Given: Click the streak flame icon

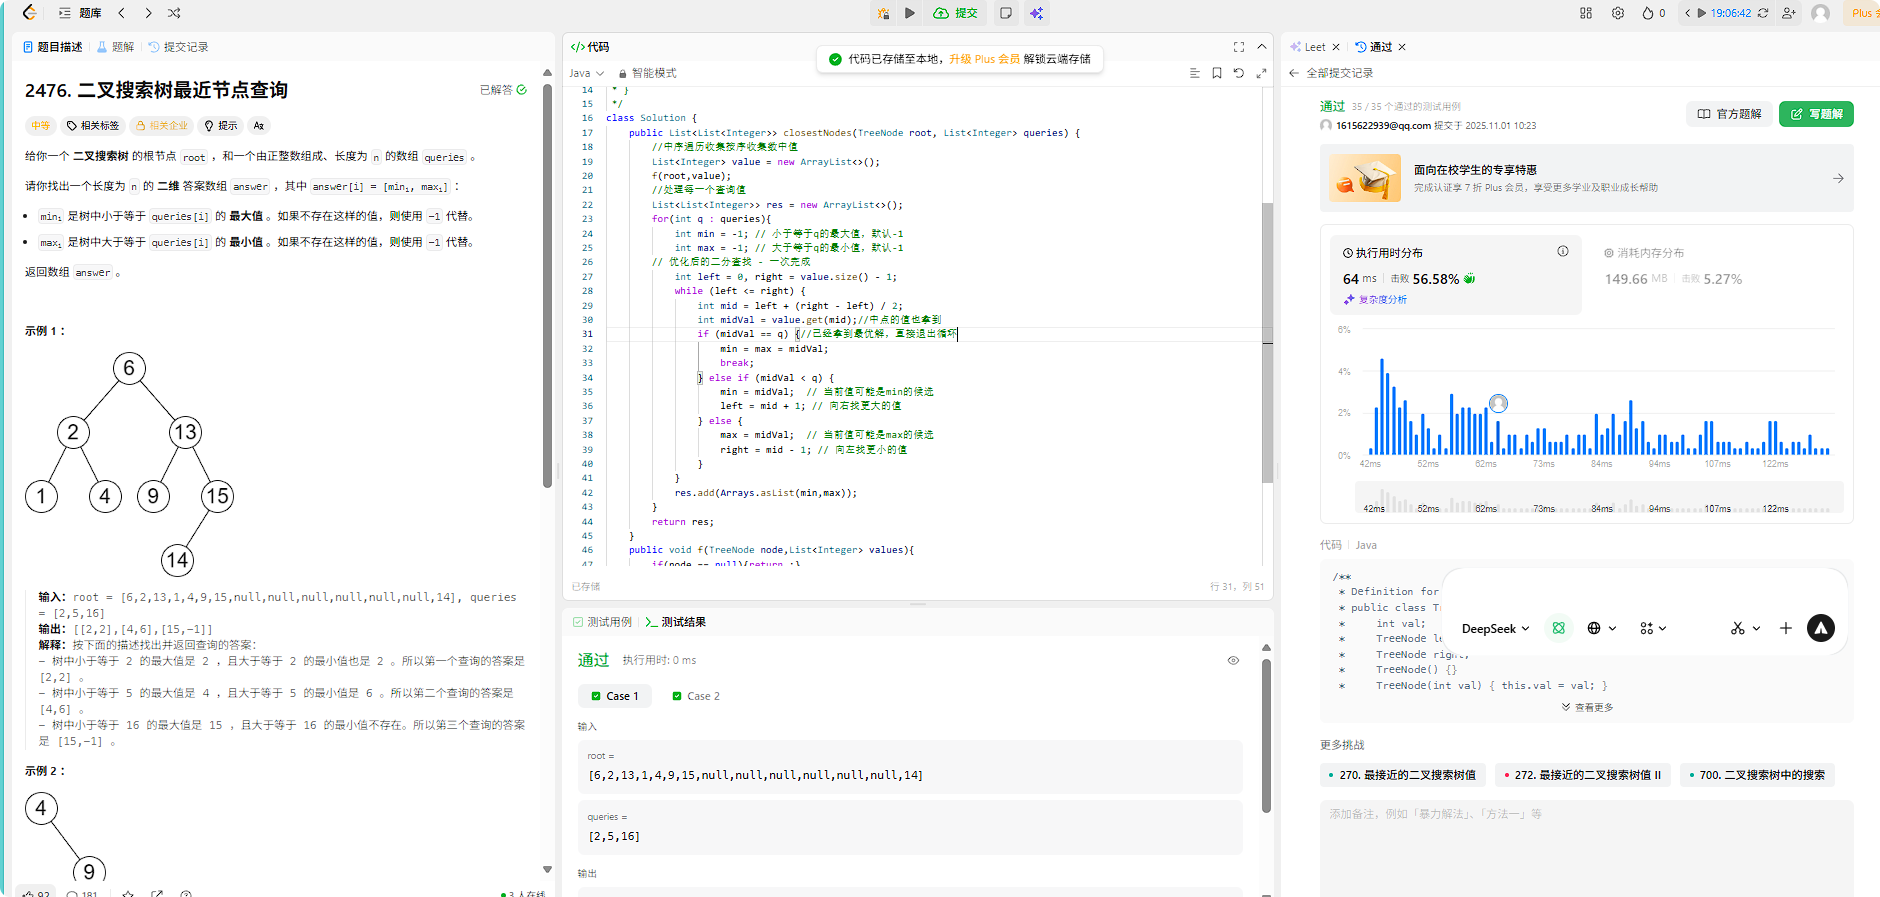Looking at the screenshot, I should coord(1648,13).
